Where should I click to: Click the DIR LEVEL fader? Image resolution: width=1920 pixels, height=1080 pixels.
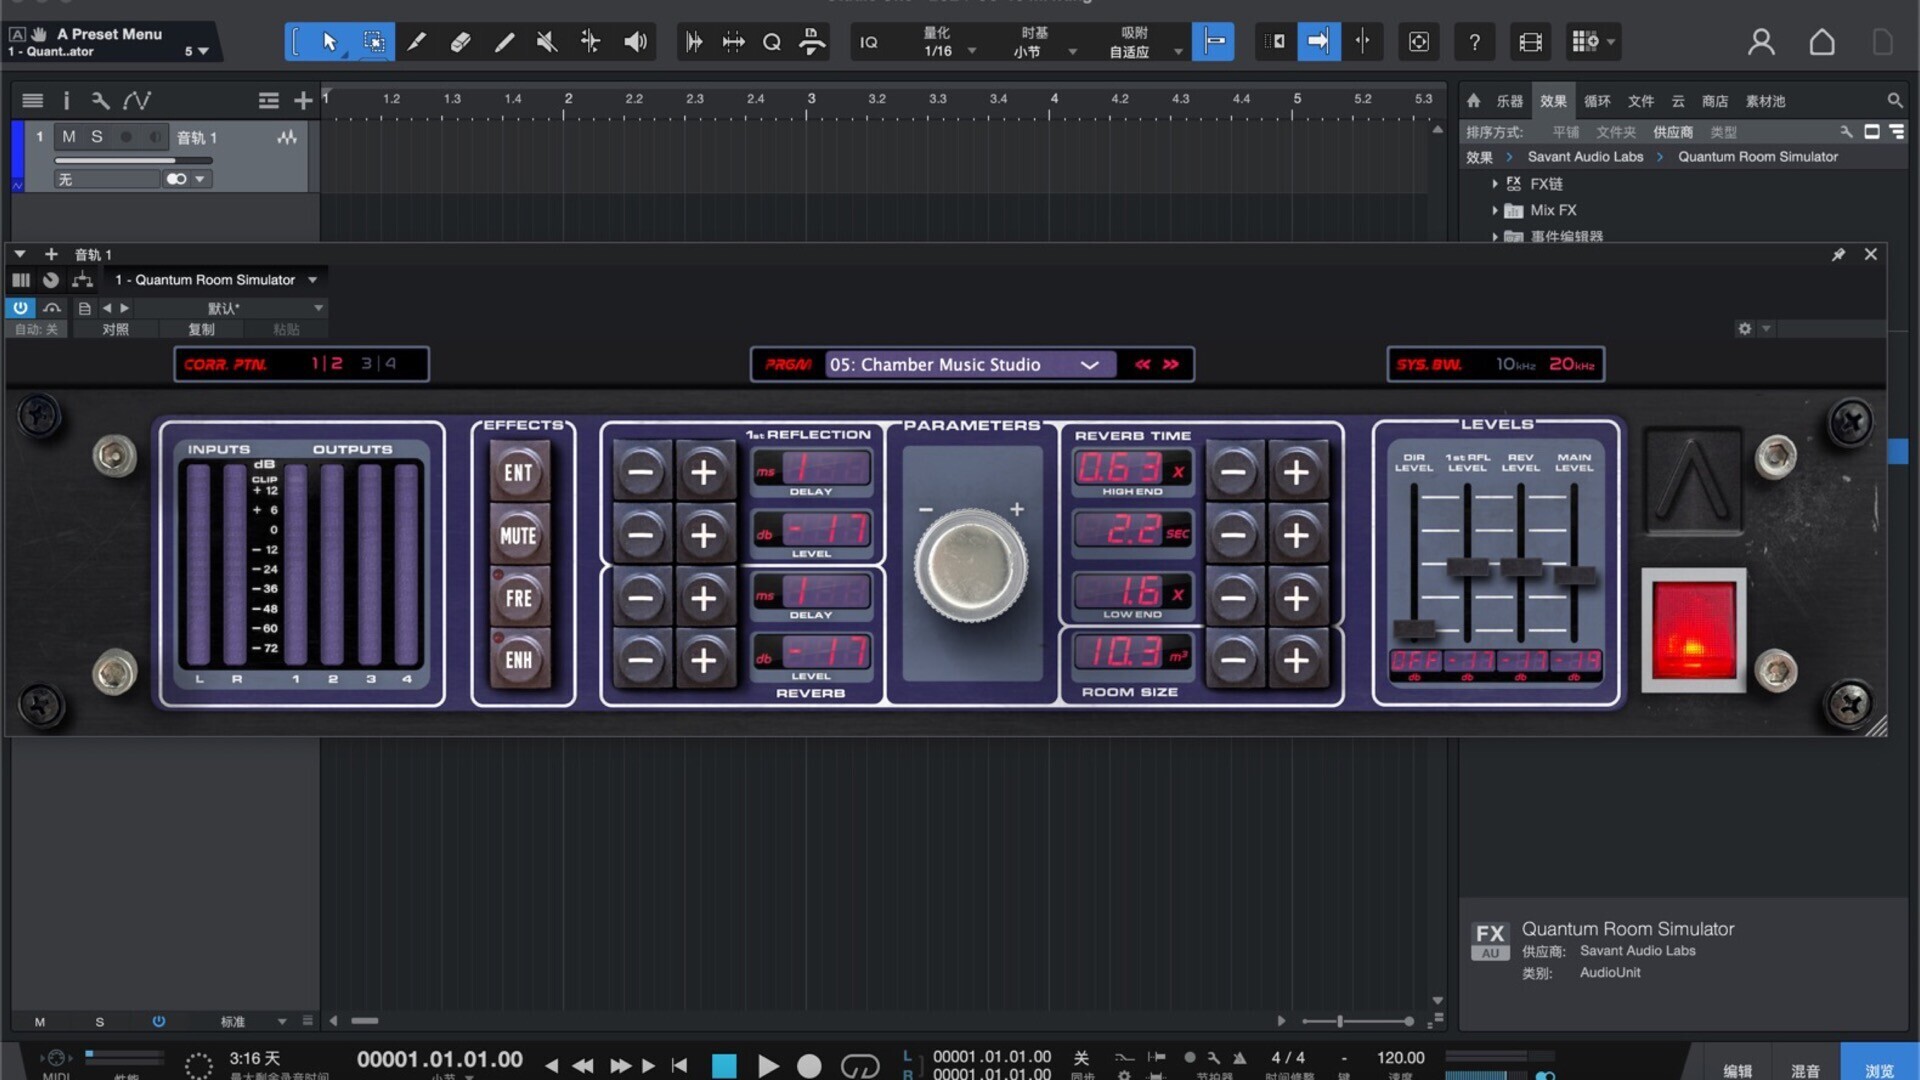(1414, 629)
